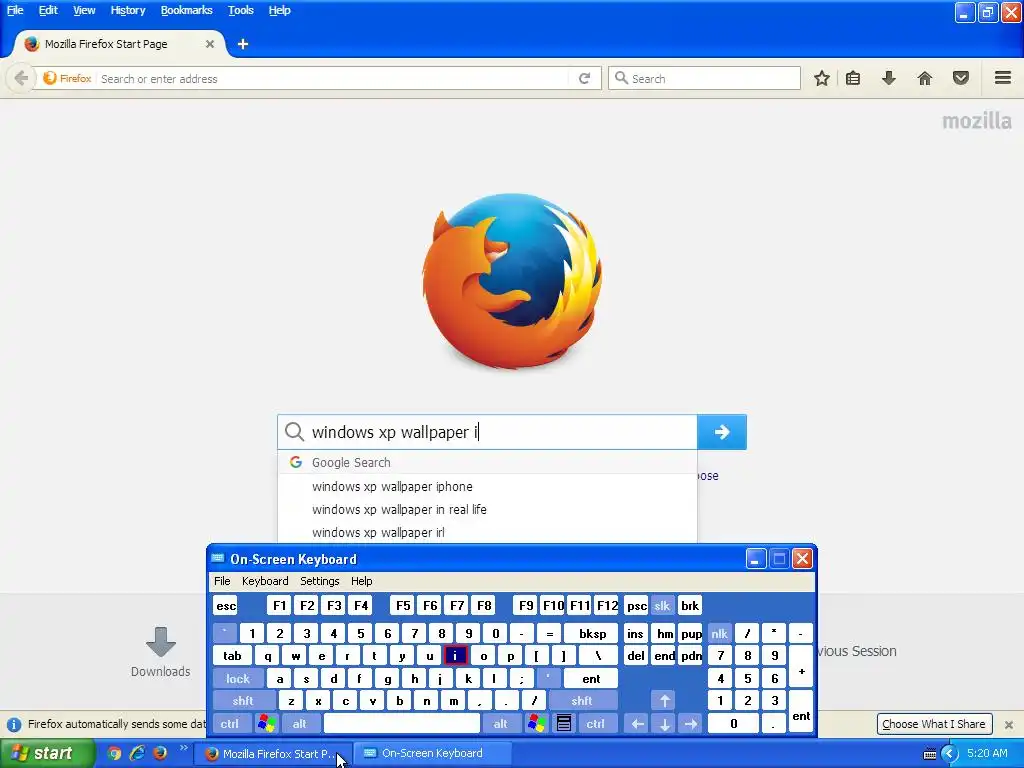Launch Chrome from the quick launch bar

click(114, 753)
